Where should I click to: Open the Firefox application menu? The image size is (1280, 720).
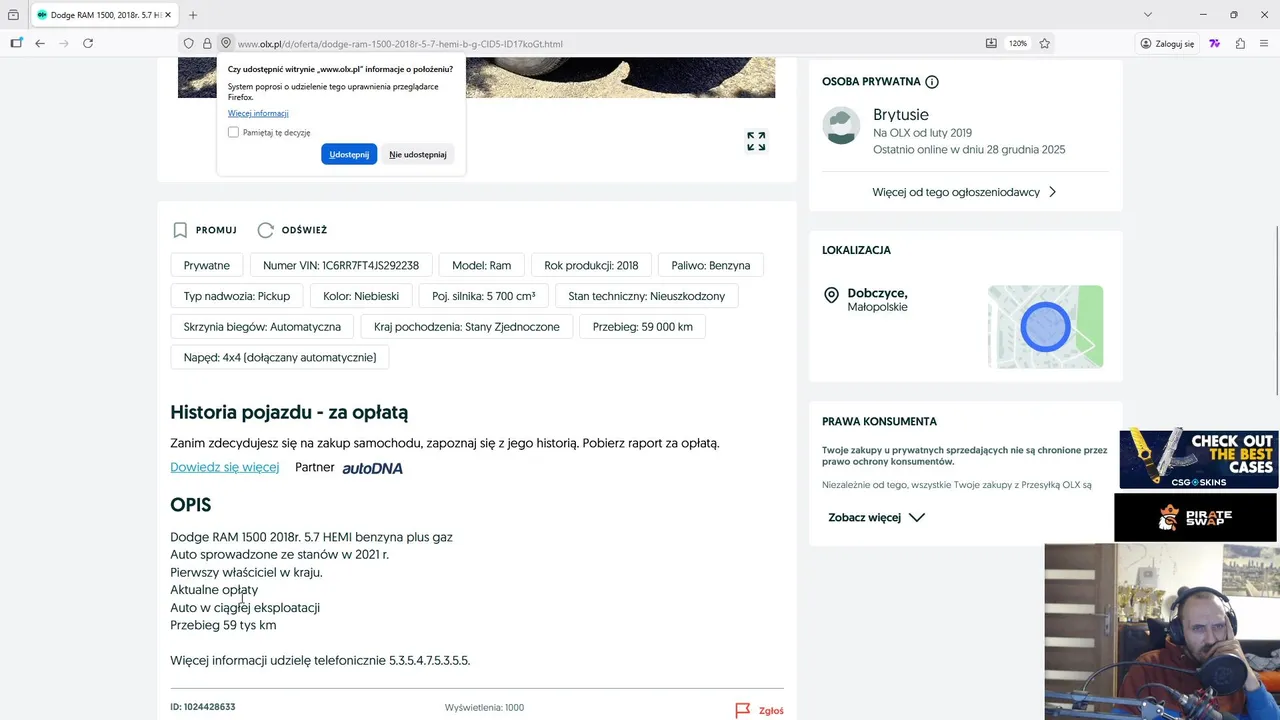[1265, 43]
